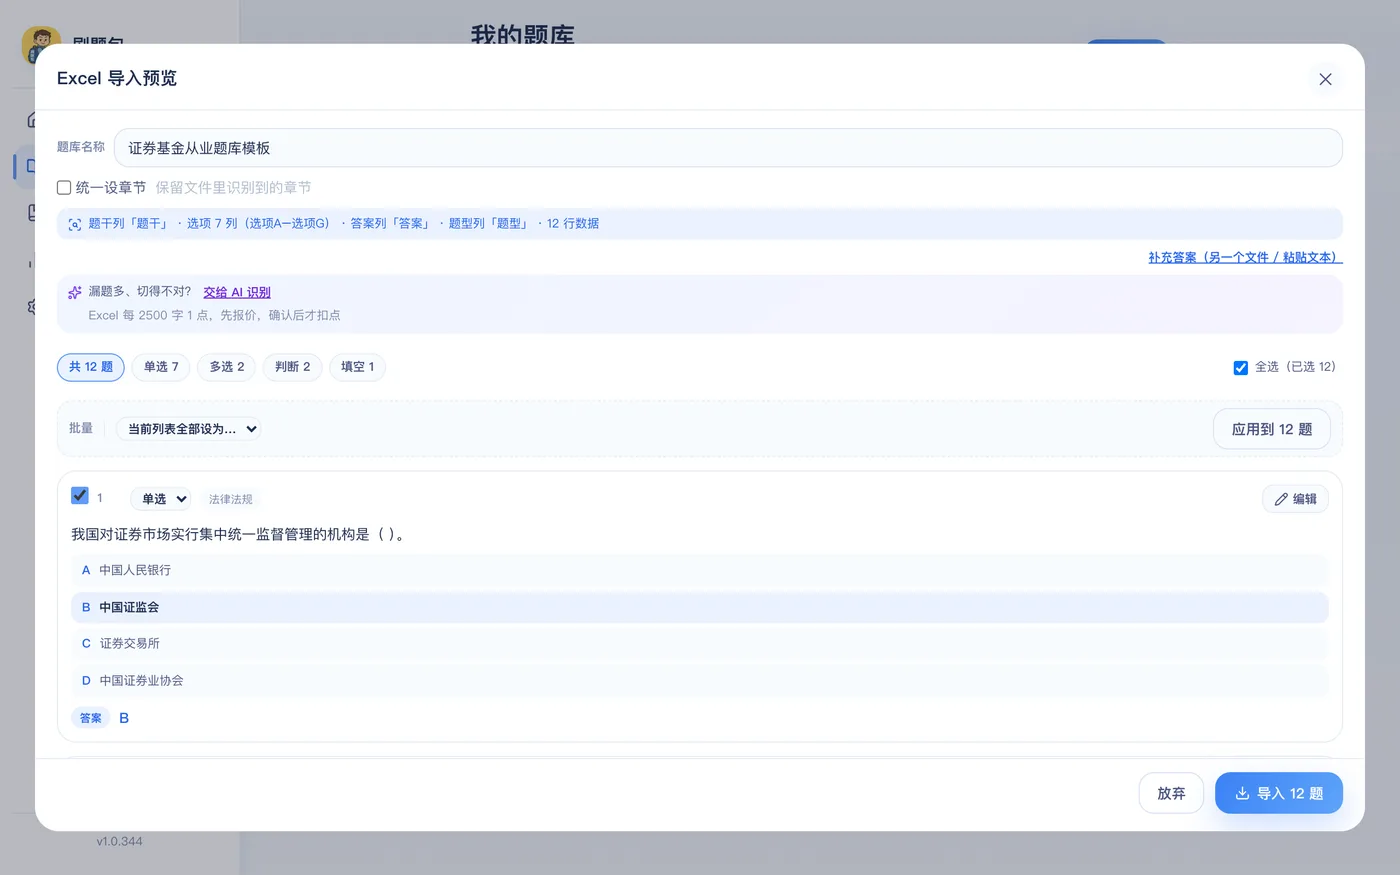This screenshot has width=1400, height=875.
Task: Open the 当前列表全部设为… batch dropdown
Action: [188, 429]
